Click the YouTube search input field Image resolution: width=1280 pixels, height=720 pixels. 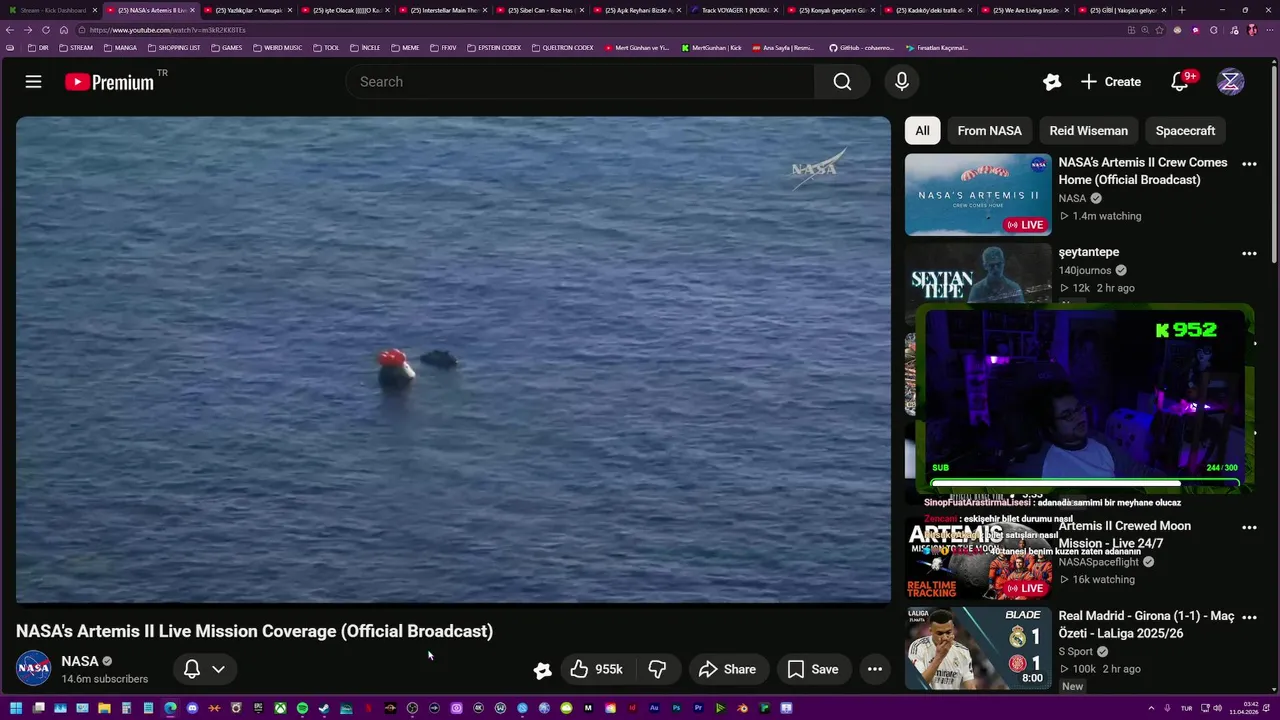pos(580,82)
